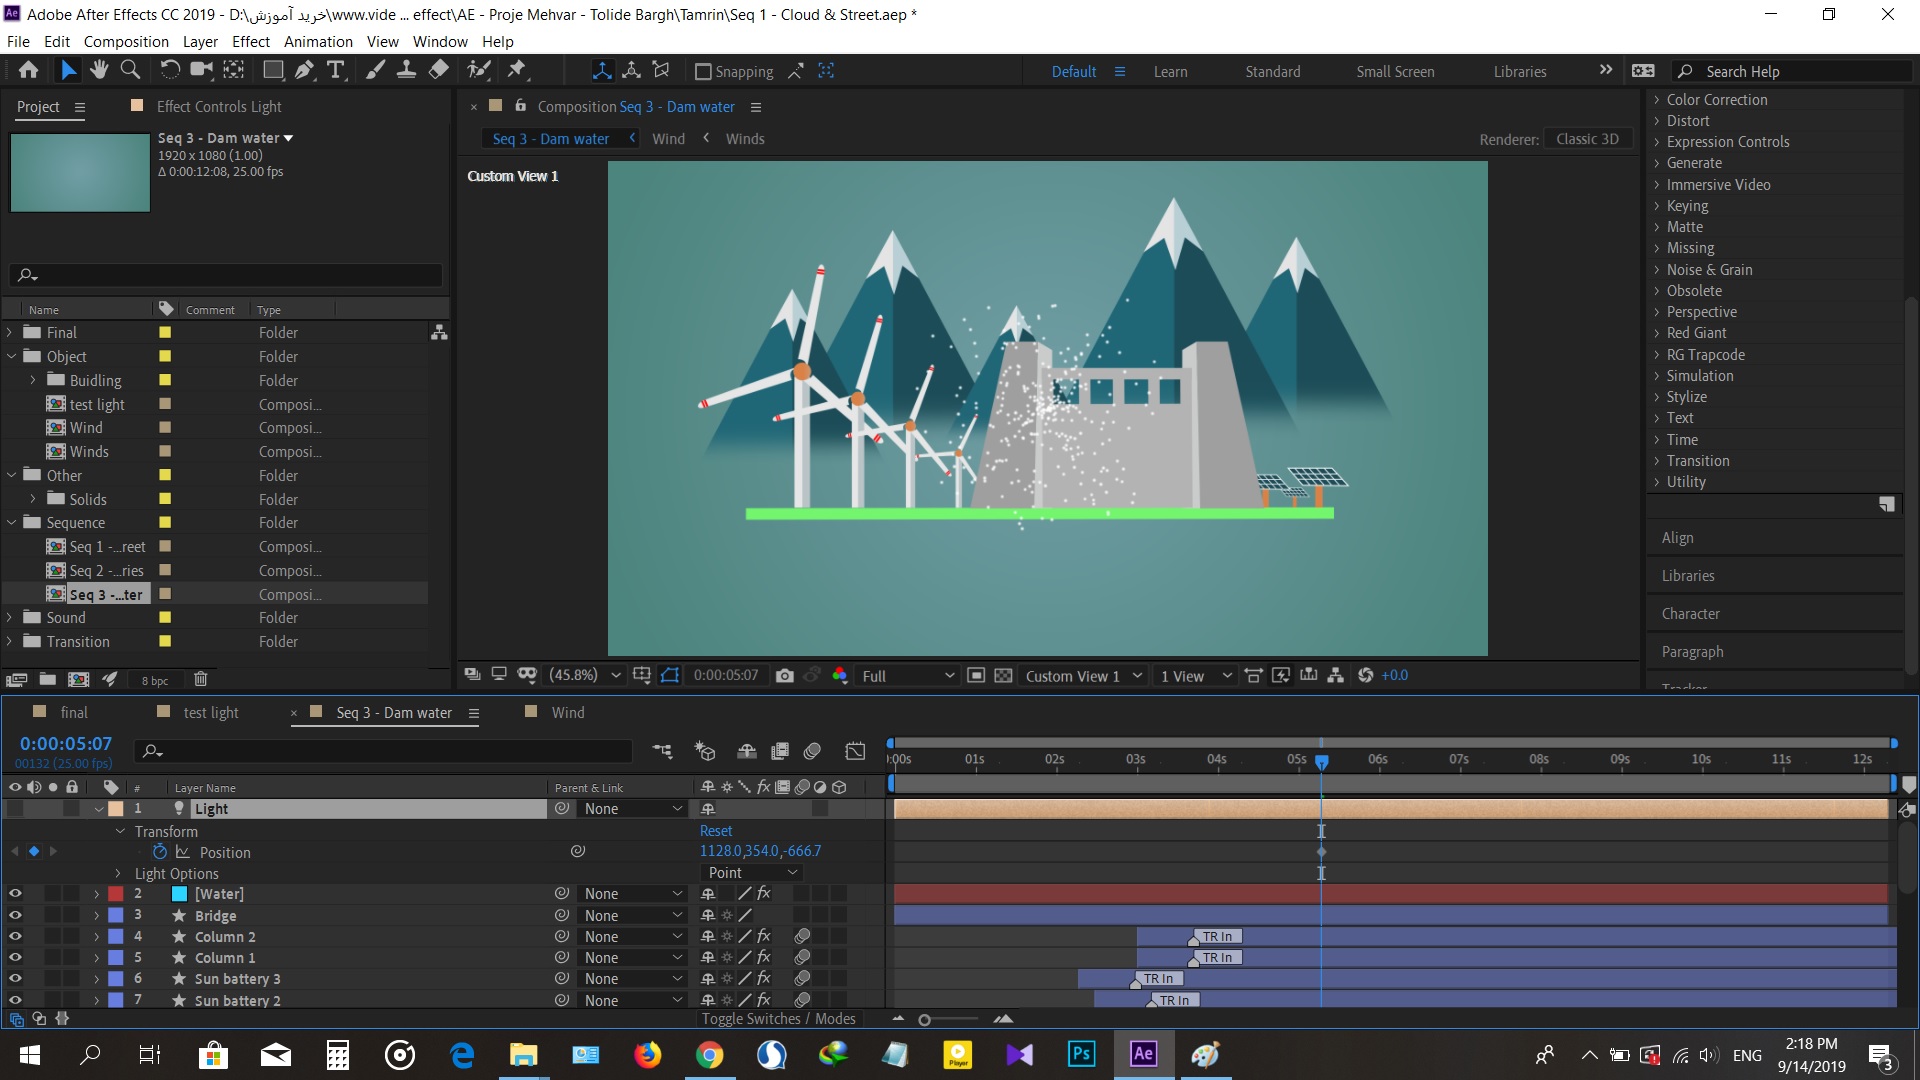This screenshot has width=1920, height=1080.
Task: Toggle visibility of the Light layer
Action: point(15,808)
